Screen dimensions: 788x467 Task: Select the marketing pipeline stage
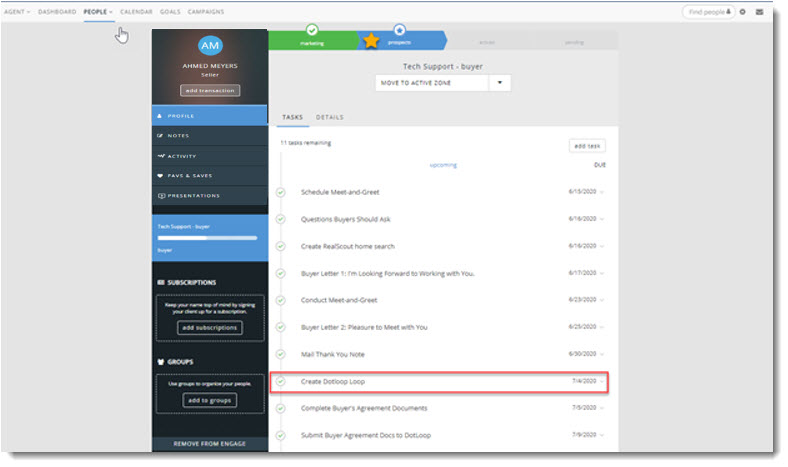pos(312,43)
